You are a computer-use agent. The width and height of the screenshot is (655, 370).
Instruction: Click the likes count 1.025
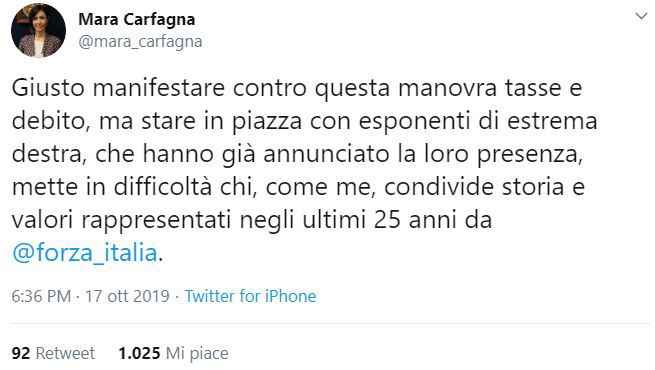tap(139, 353)
